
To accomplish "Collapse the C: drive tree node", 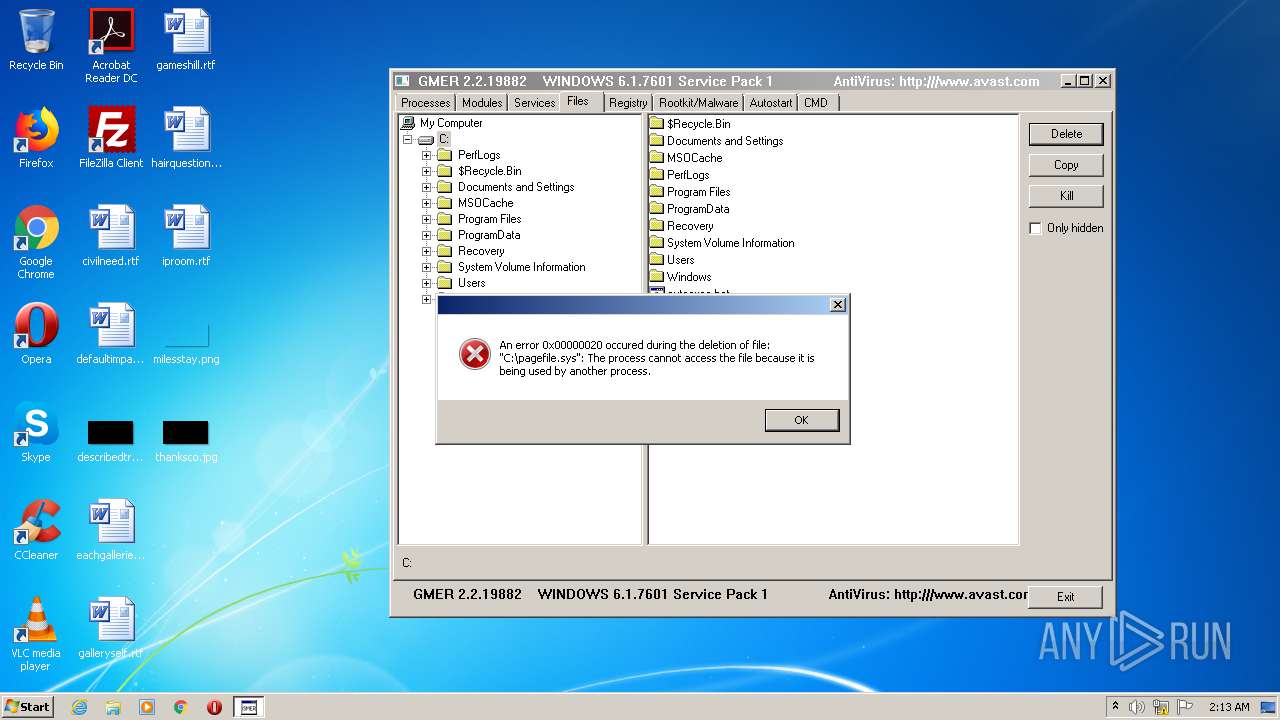I will (x=408, y=139).
